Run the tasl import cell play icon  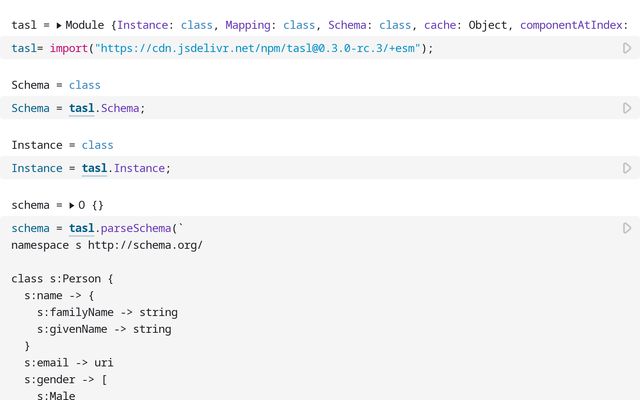point(627,48)
